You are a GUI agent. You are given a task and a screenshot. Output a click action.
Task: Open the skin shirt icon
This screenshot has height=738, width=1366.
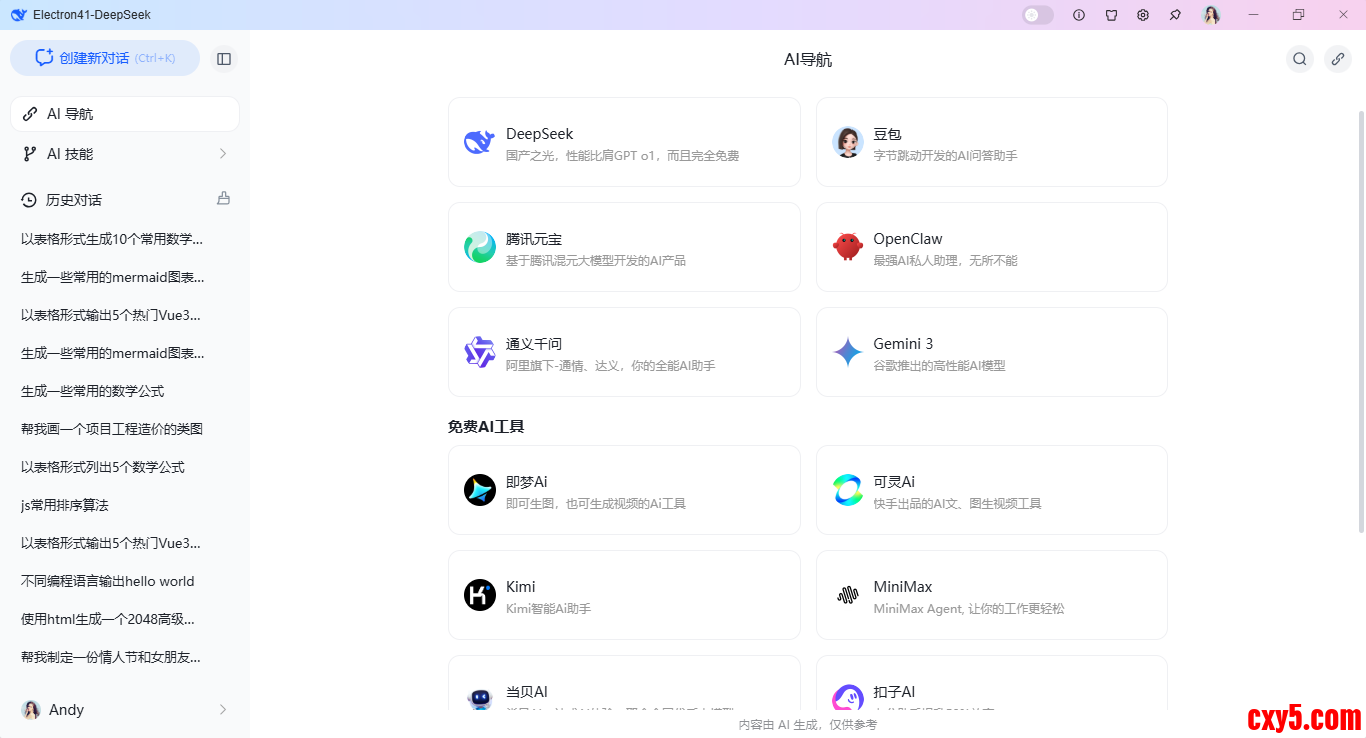(x=1111, y=15)
